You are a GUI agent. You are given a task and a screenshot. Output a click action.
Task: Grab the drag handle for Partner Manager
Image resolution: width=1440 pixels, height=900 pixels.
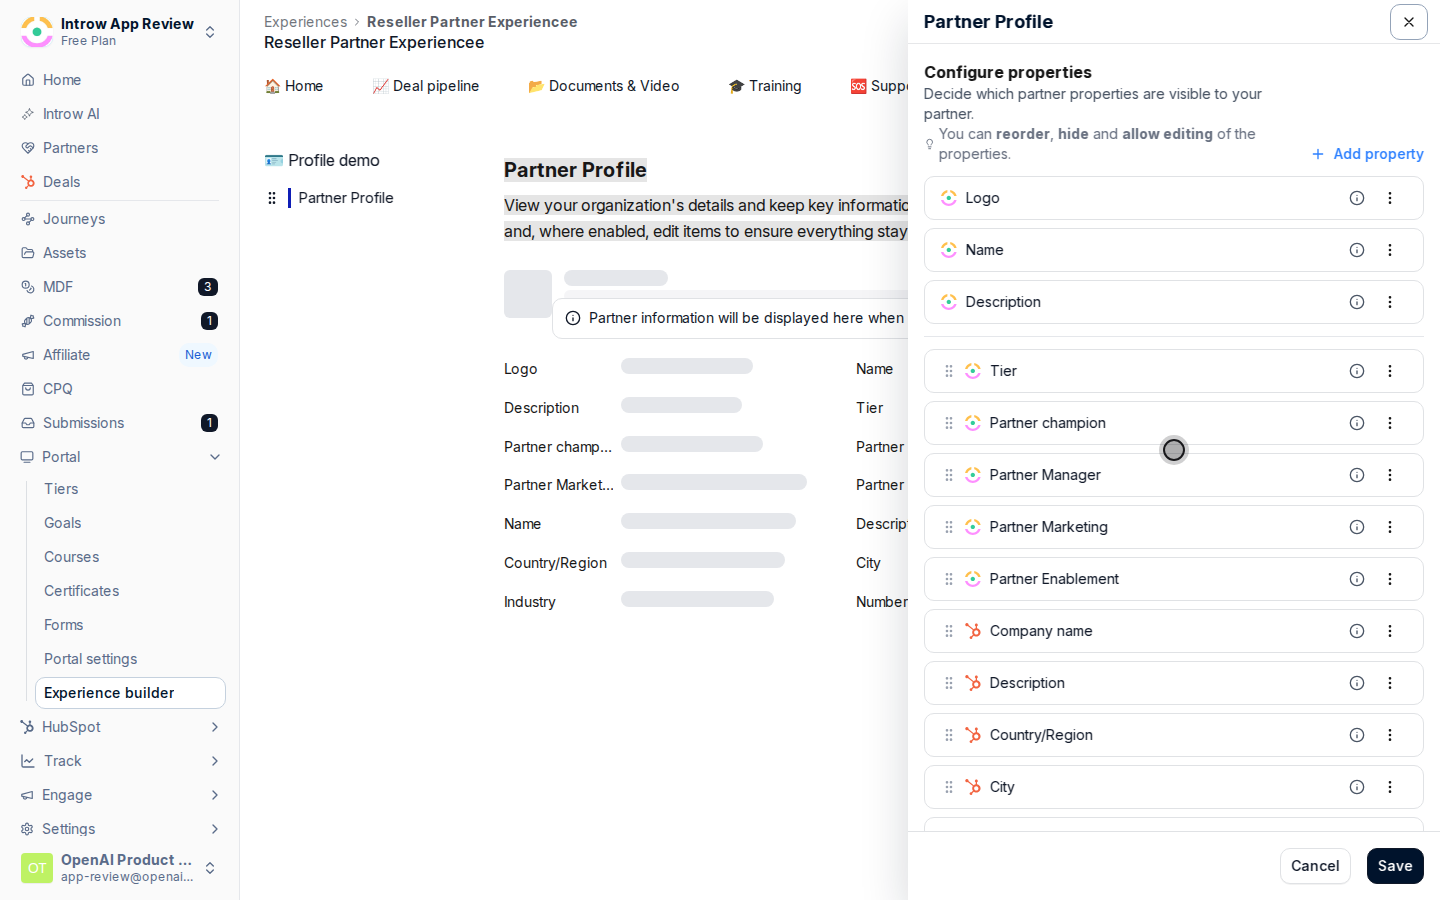pos(949,475)
